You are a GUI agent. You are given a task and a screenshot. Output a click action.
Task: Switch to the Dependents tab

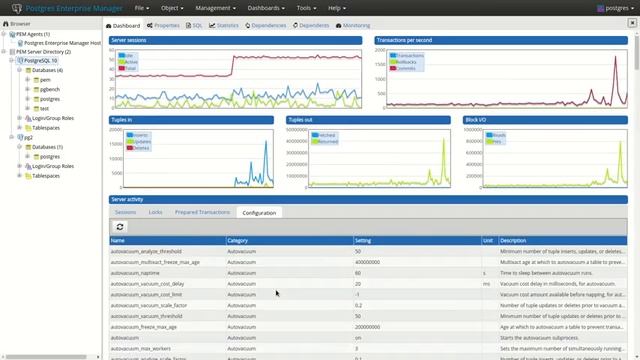click(311, 25)
